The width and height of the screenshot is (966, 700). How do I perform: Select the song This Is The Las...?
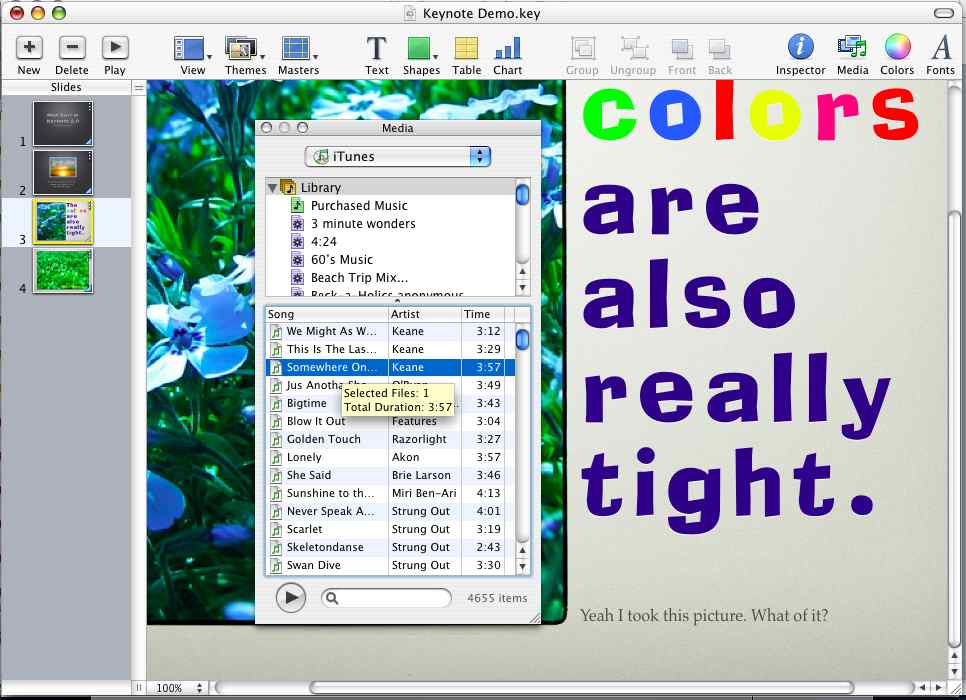tap(391, 349)
